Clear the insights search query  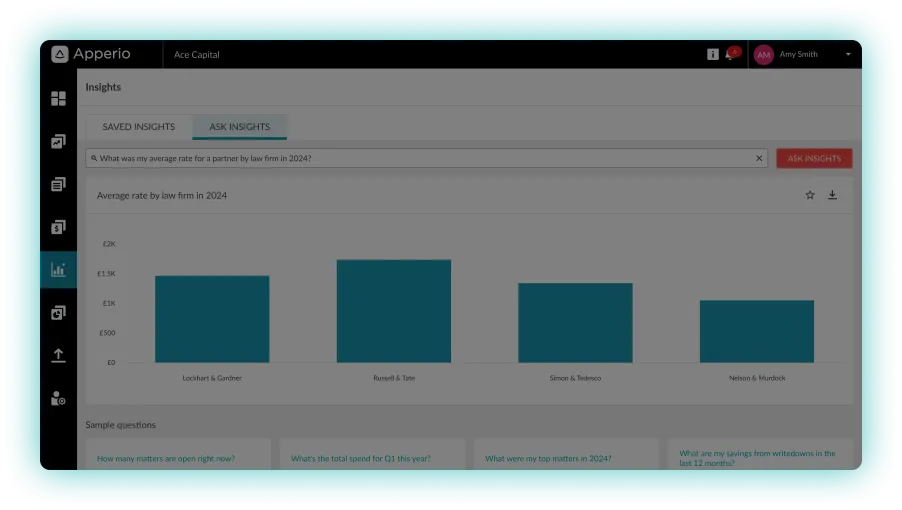(759, 158)
